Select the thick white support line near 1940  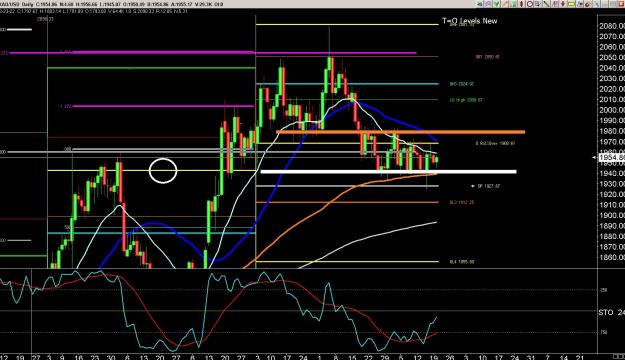tap(388, 172)
